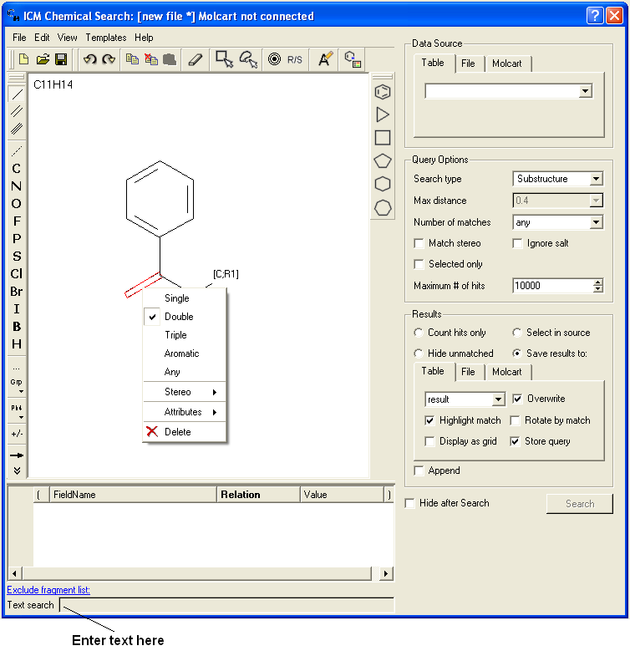Click the Text search input field

pyautogui.click(x=225, y=605)
